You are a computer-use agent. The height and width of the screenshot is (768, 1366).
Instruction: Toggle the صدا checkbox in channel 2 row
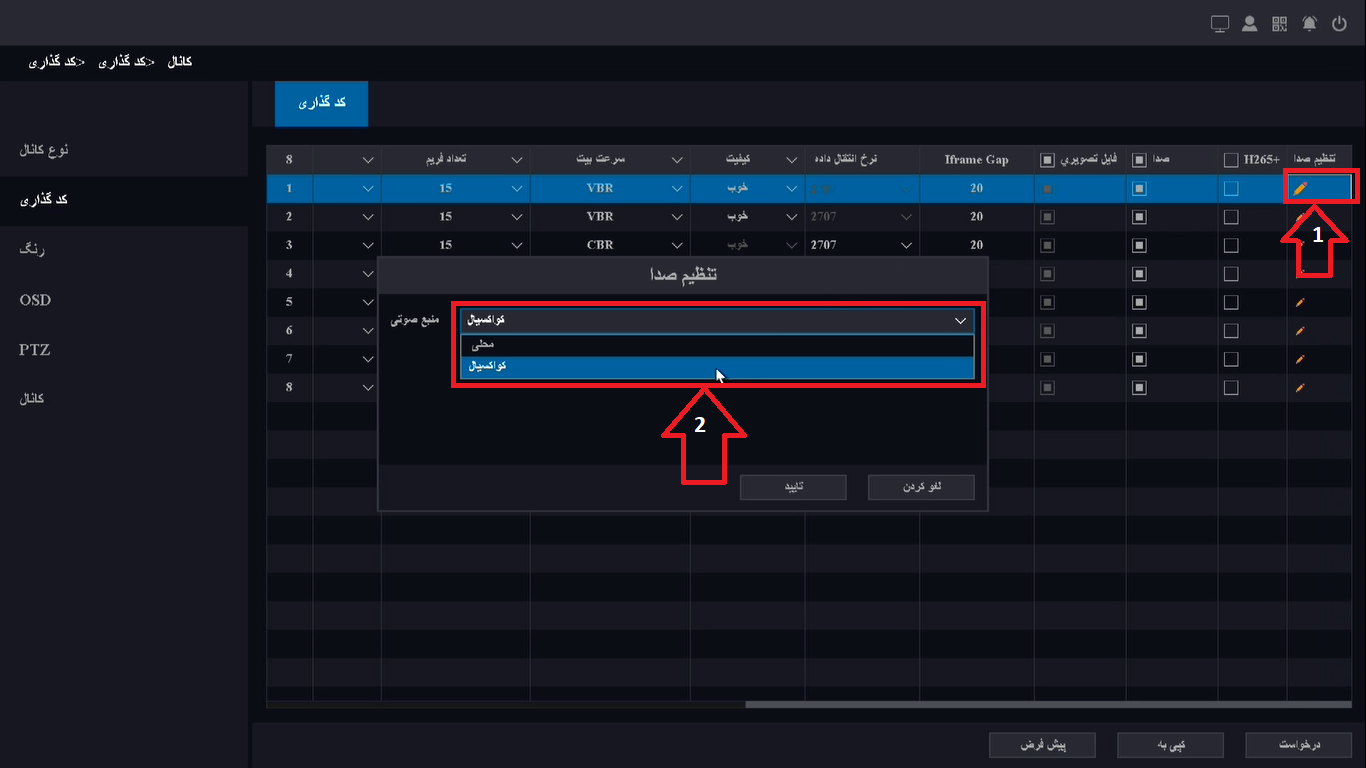pos(1139,217)
